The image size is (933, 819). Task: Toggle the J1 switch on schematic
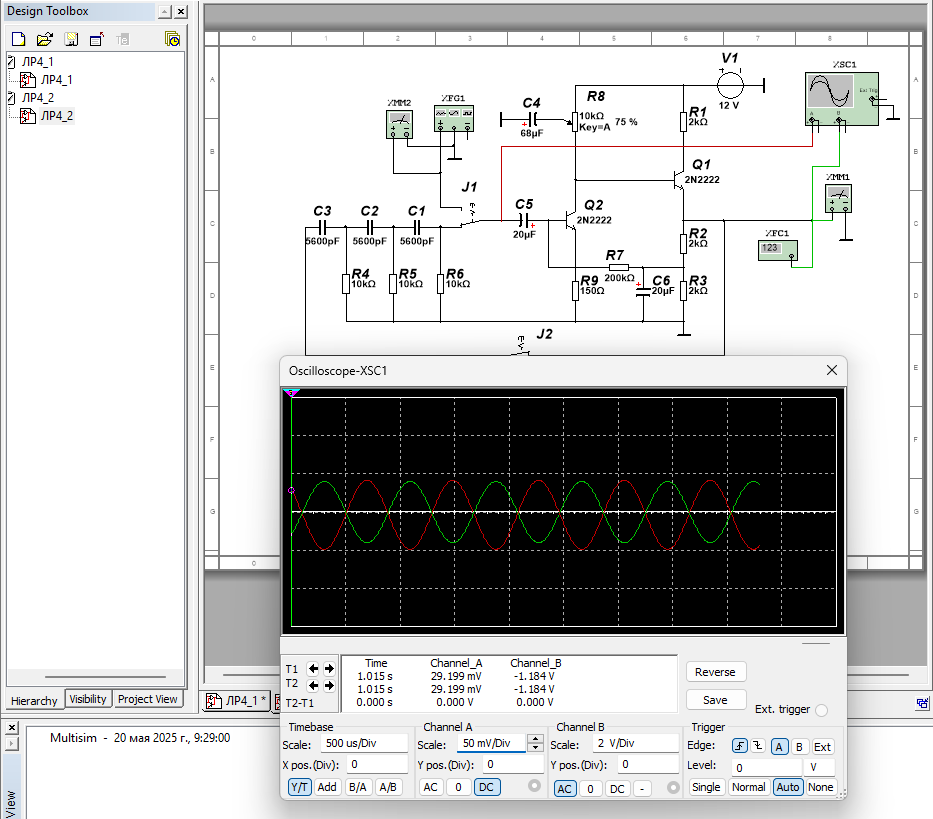(470, 217)
